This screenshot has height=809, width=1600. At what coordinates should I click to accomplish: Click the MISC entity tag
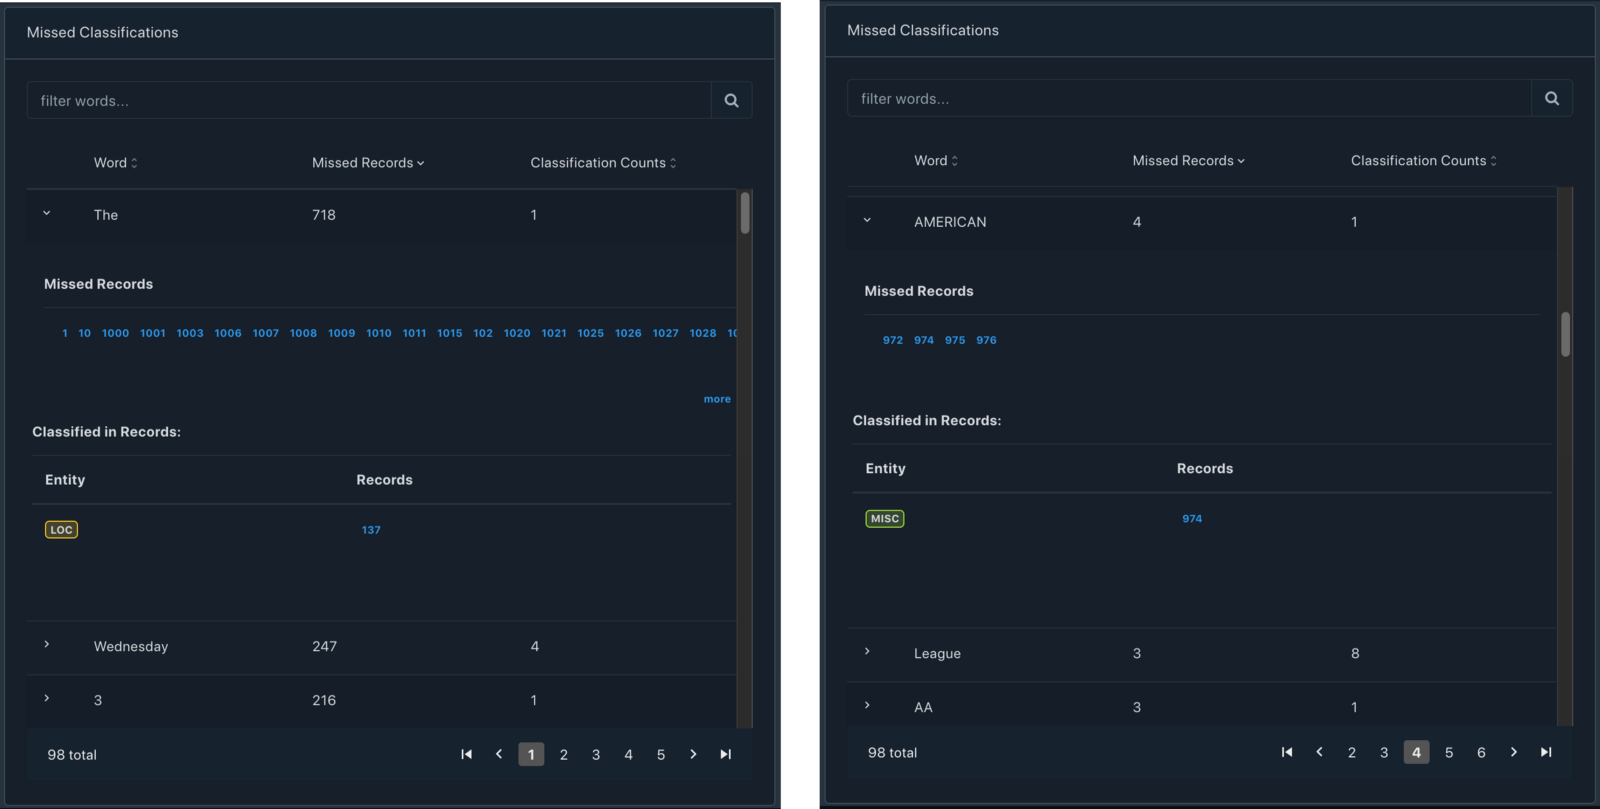coord(885,518)
